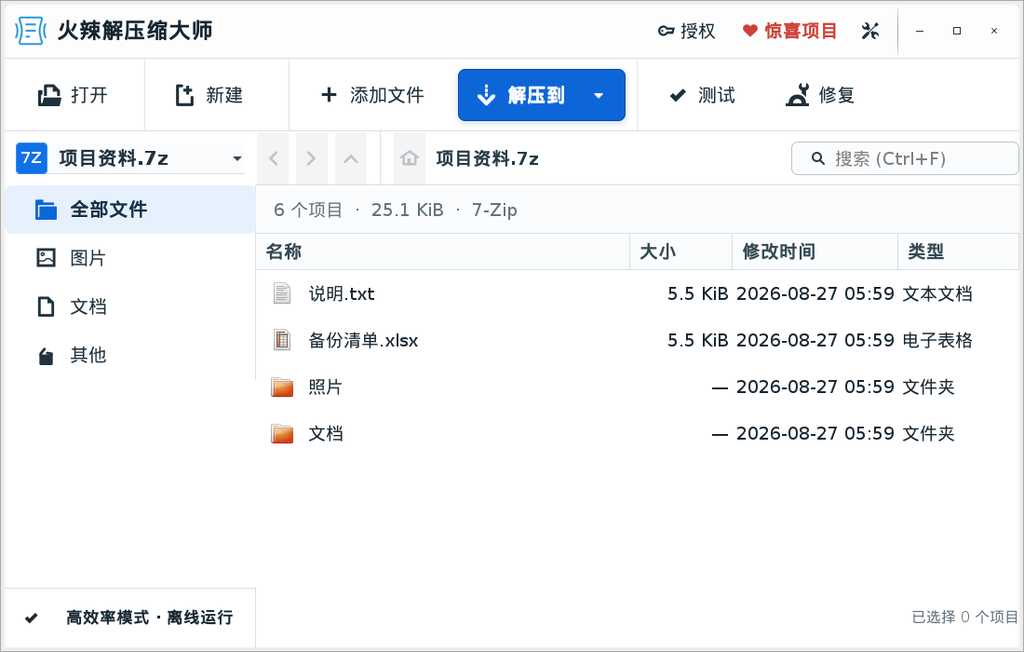Click the text document icon of 说明.txt
The width and height of the screenshot is (1024, 652).
281,294
